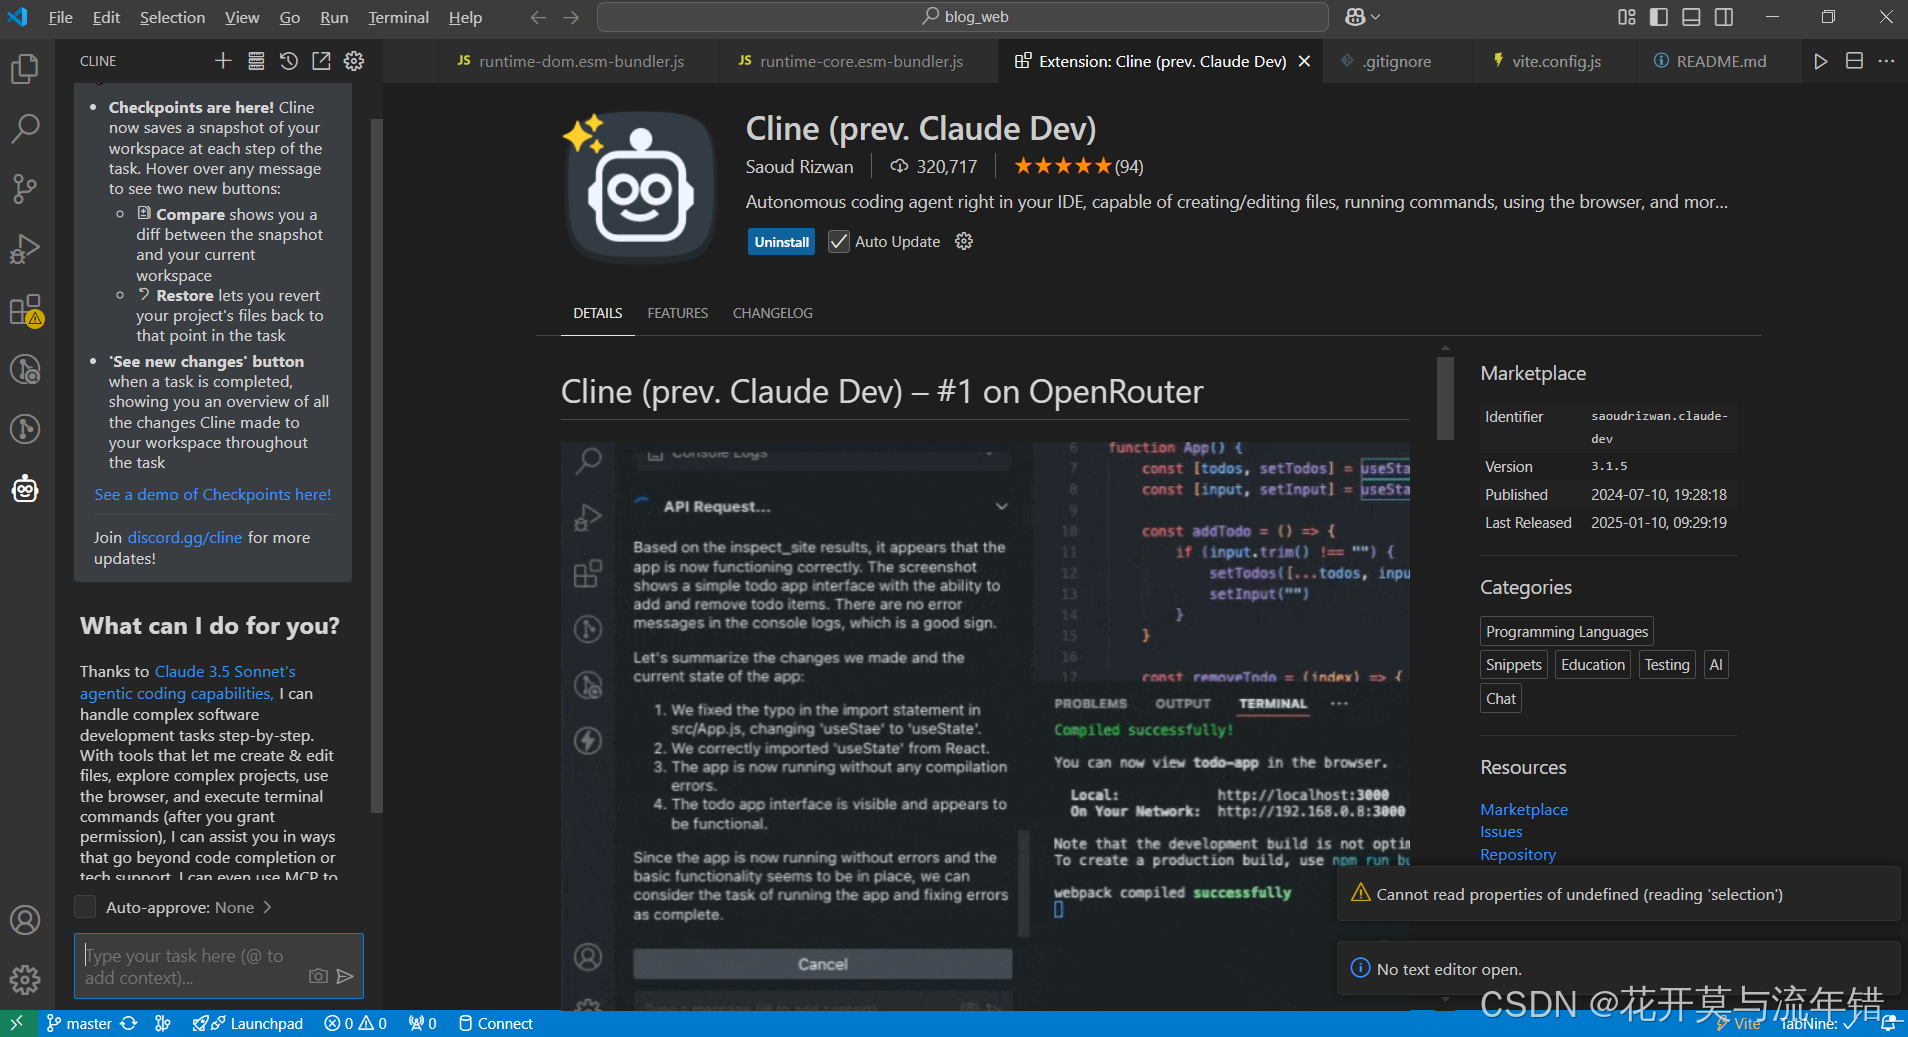Open Cline task history
Viewport: 1908px width, 1037px height.
click(x=289, y=61)
